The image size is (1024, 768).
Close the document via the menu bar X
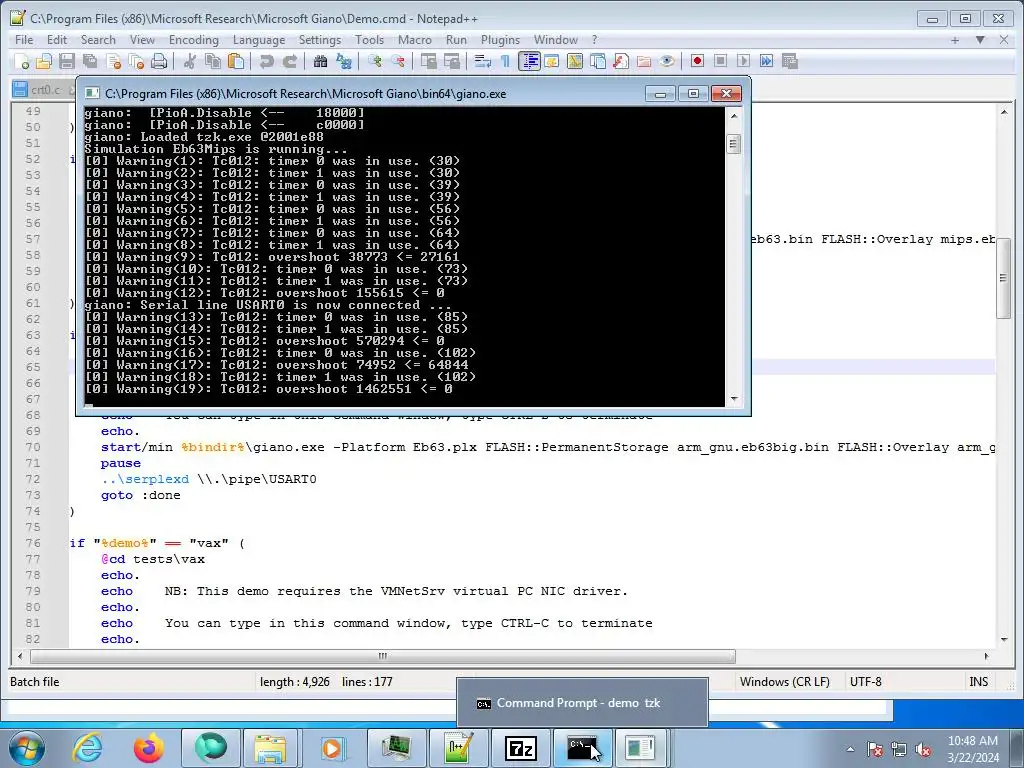coord(1004,40)
